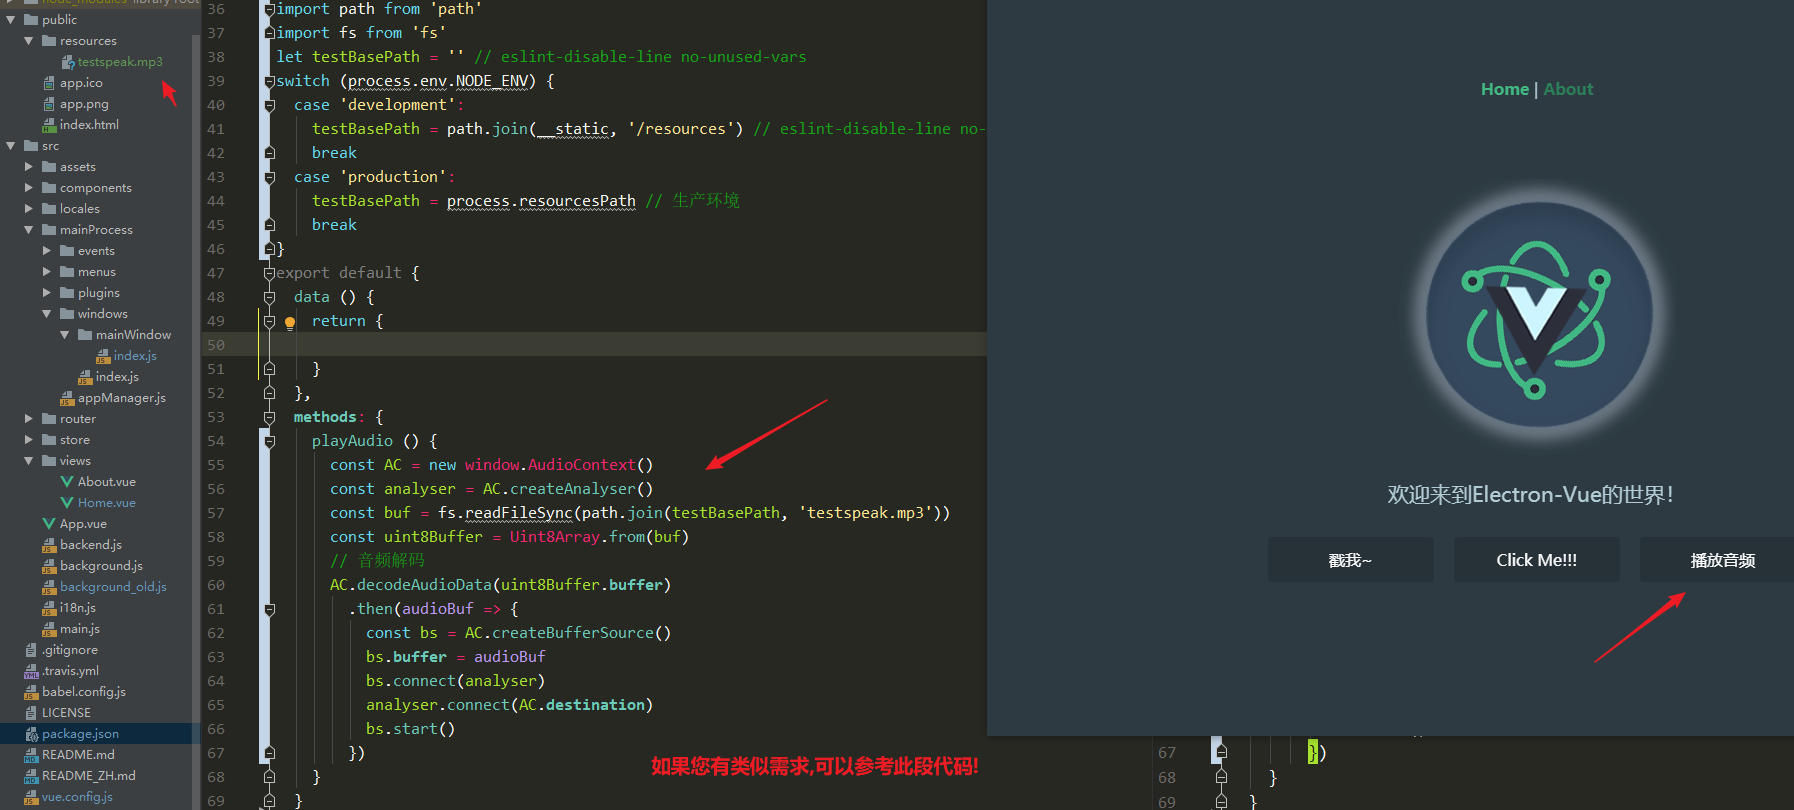The width and height of the screenshot is (1794, 810).
Task: Click i18n.js file icon
Action: pos(49,608)
